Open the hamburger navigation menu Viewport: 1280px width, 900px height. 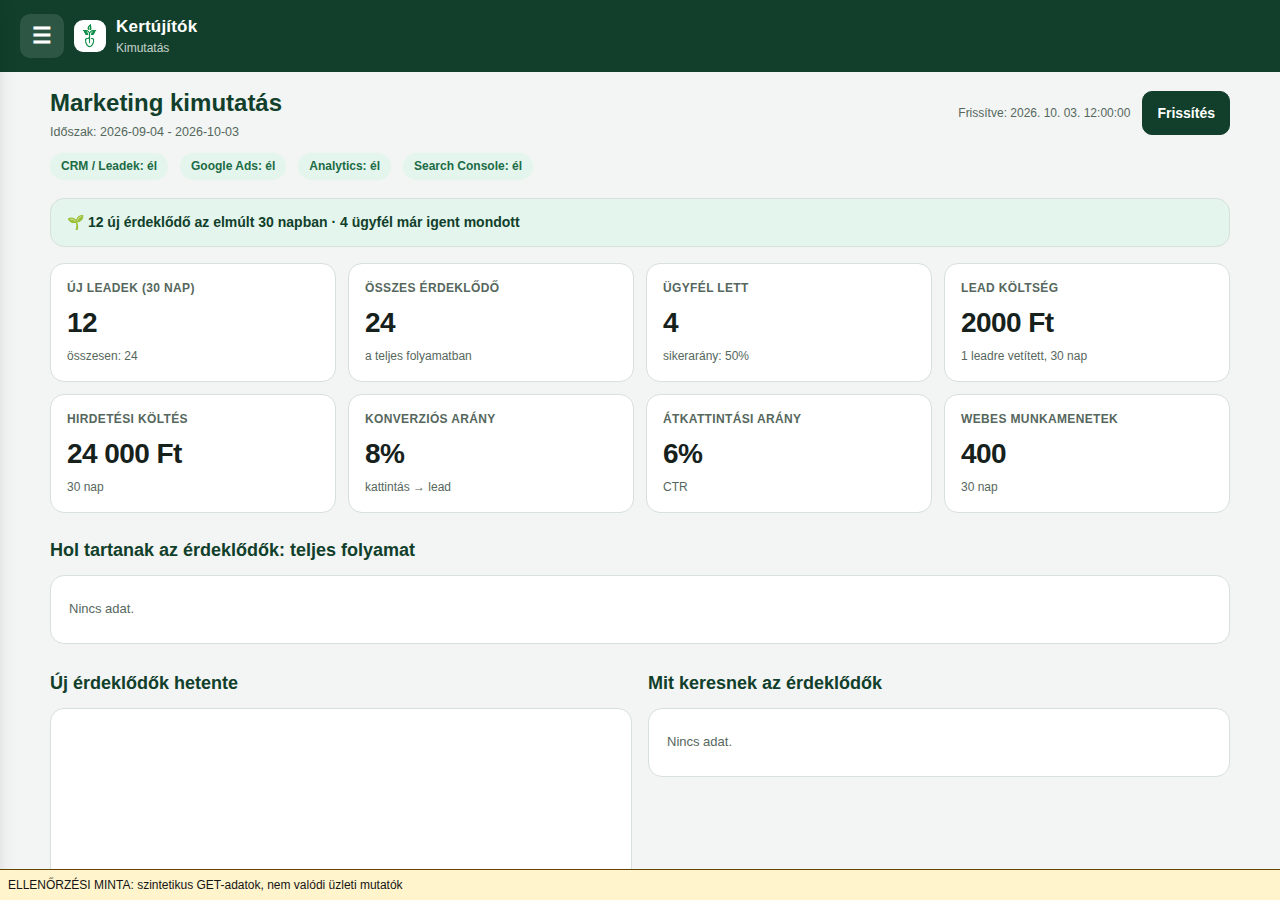point(42,36)
